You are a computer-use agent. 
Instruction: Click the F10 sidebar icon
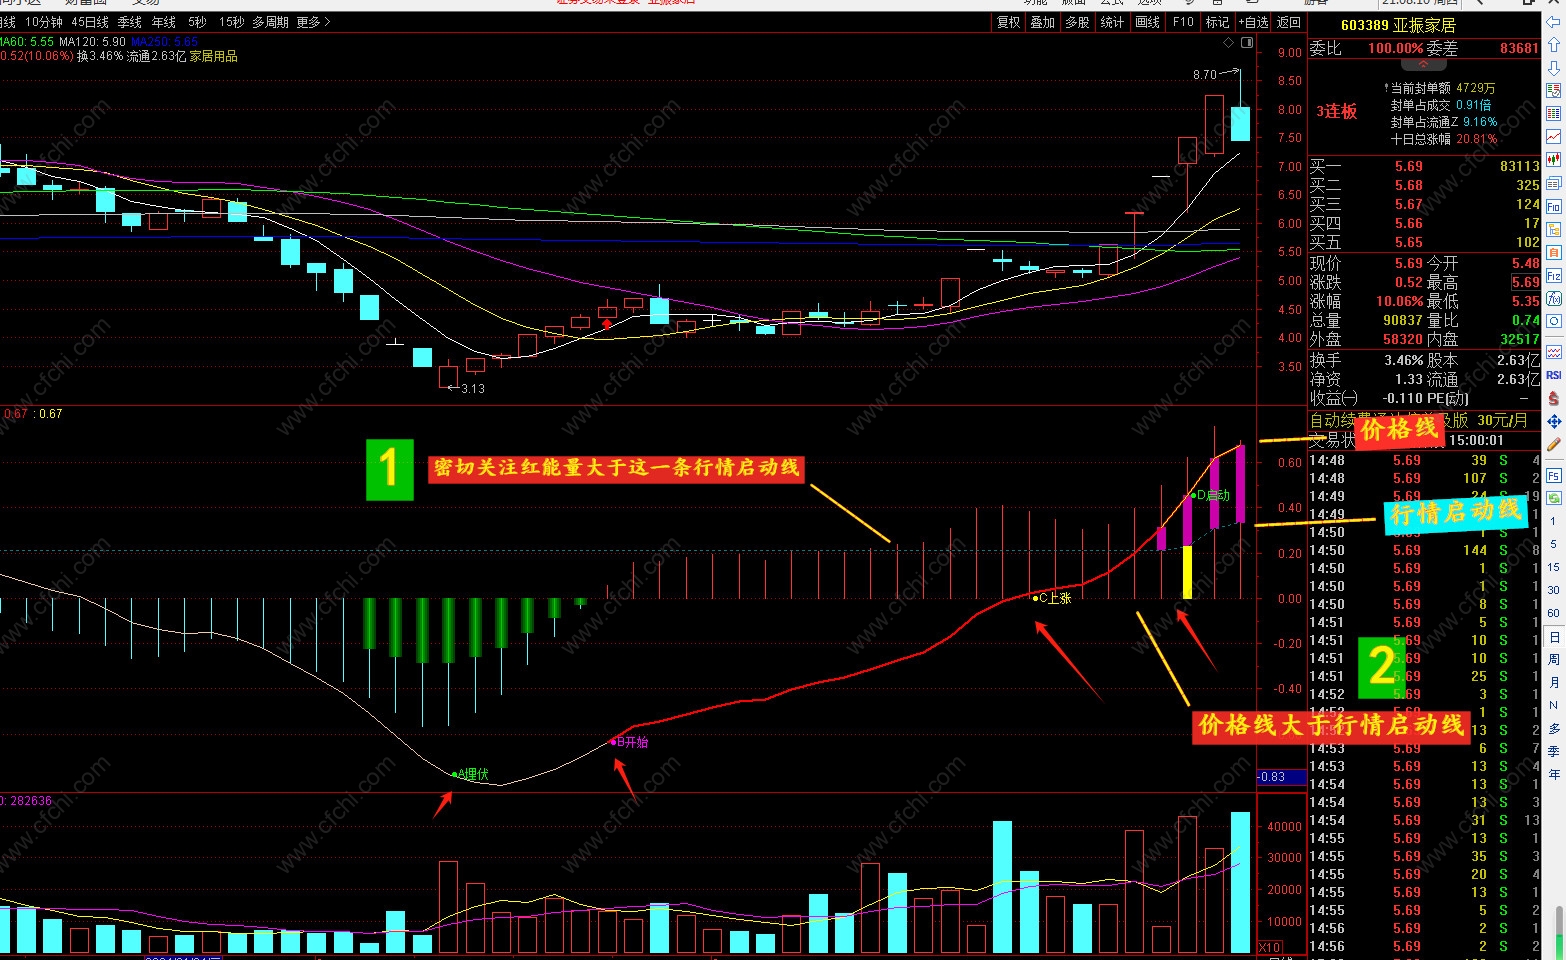1554,206
